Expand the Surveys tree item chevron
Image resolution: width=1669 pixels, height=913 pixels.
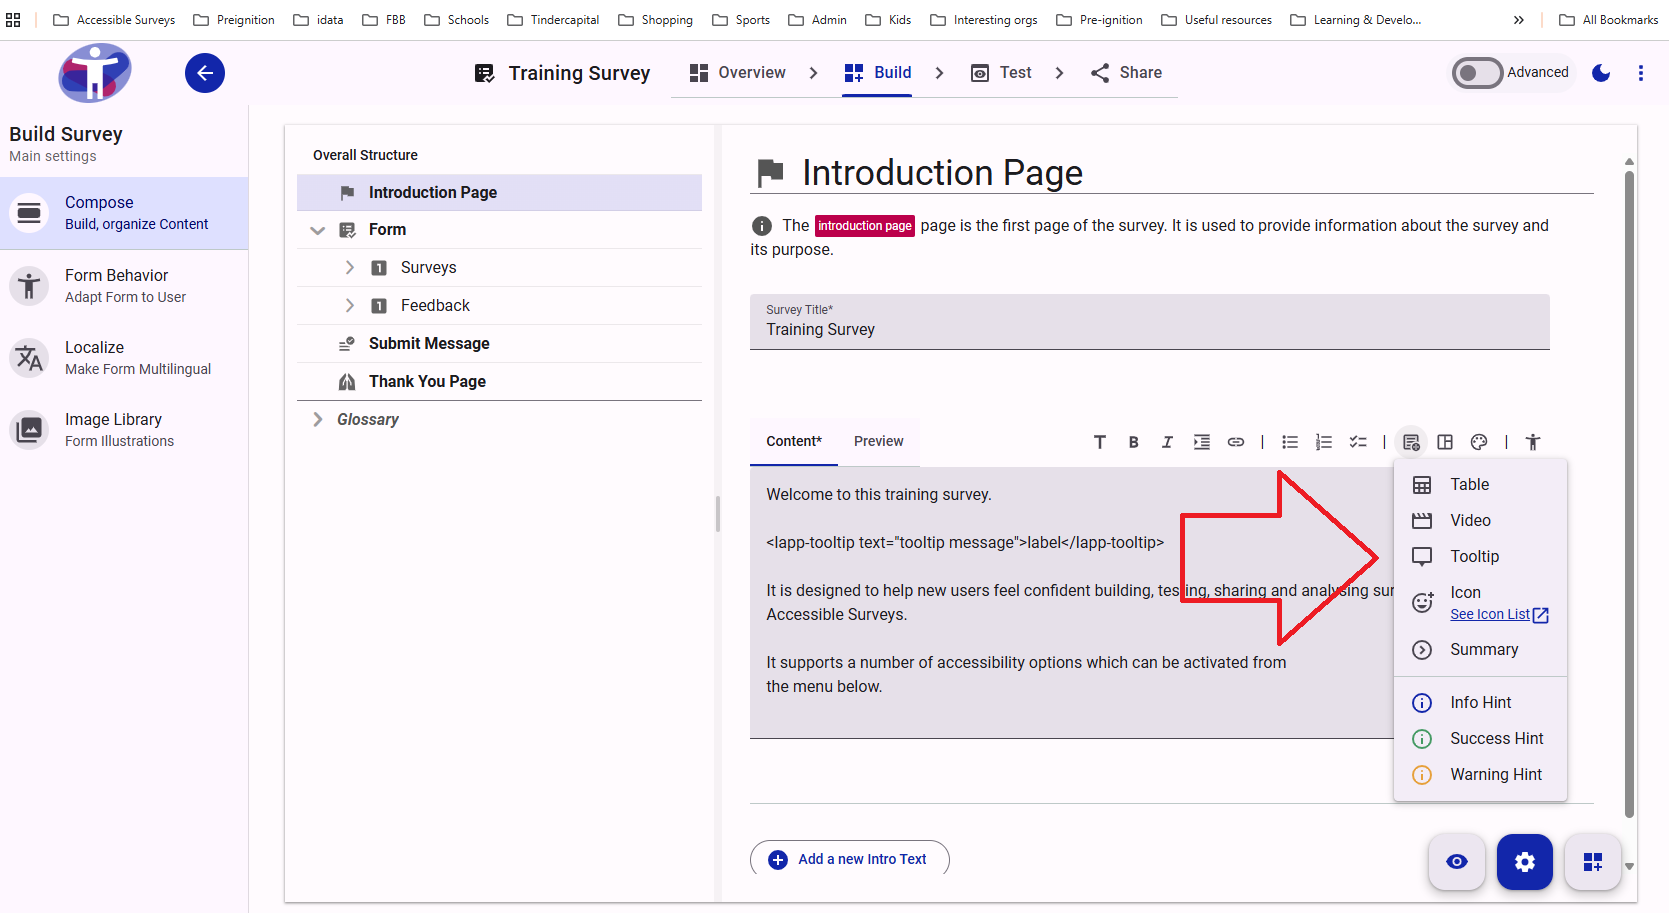coord(349,267)
